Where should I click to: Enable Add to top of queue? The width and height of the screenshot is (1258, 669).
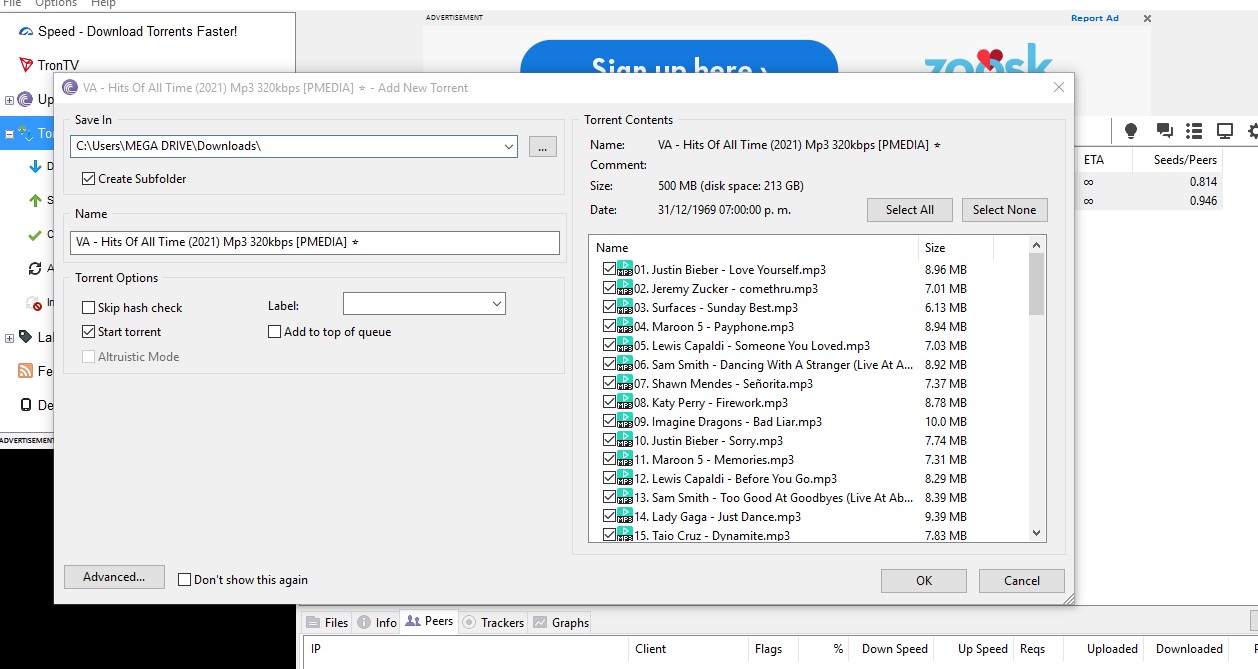(x=274, y=332)
